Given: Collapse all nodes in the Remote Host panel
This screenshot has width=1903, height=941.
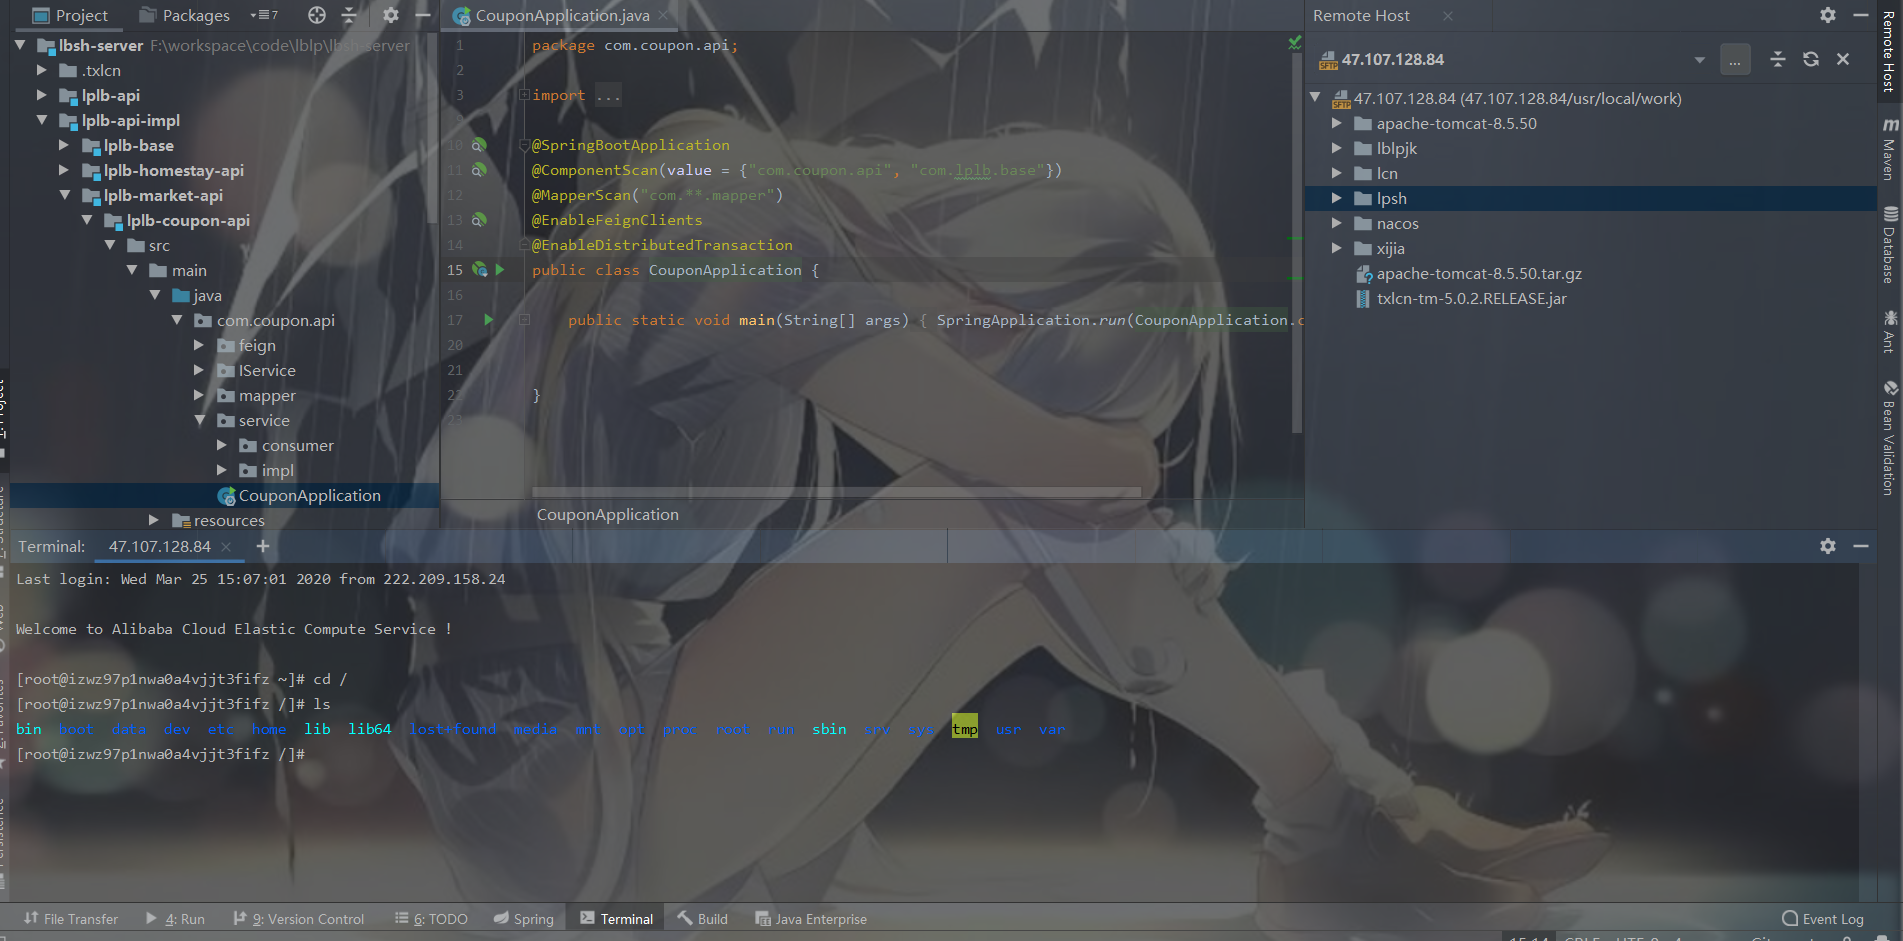Looking at the screenshot, I should pos(1777,59).
